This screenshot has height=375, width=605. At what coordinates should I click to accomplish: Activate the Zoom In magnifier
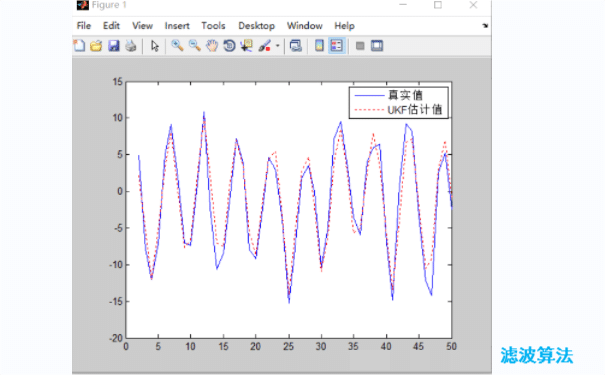tap(177, 46)
